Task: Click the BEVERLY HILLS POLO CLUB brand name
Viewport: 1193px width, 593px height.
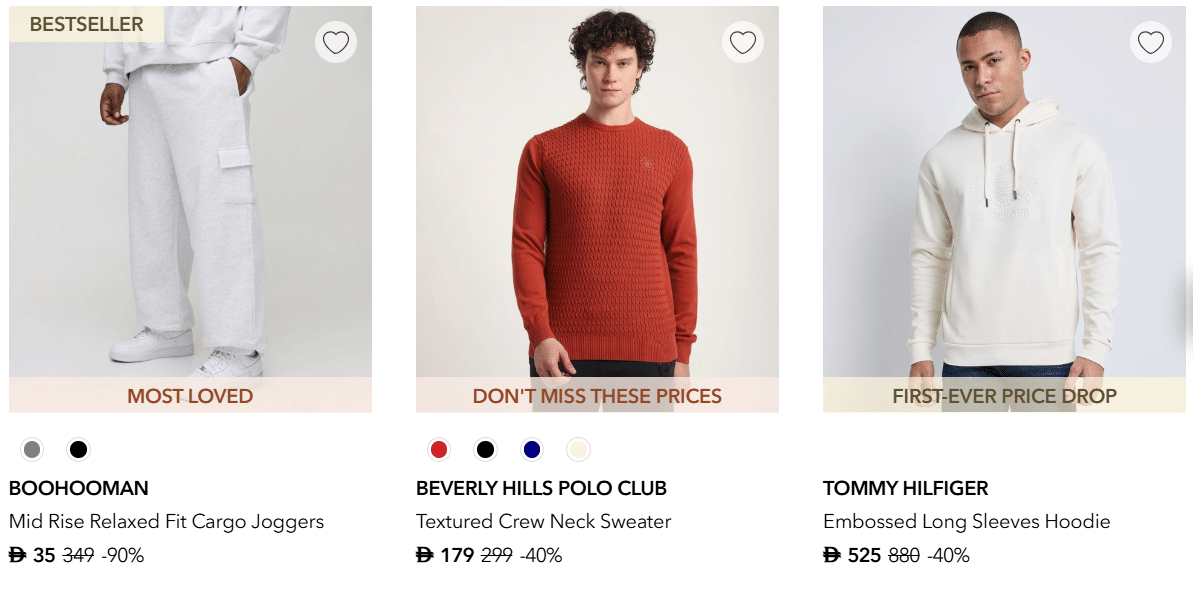Action: coord(541,489)
